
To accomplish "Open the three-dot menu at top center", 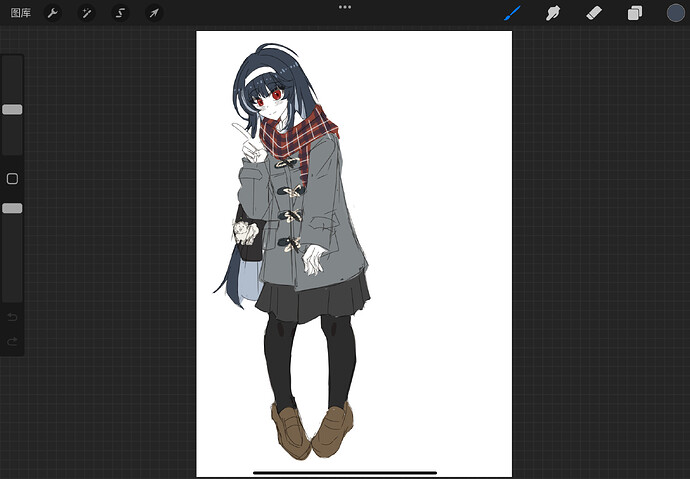I will click(x=345, y=7).
